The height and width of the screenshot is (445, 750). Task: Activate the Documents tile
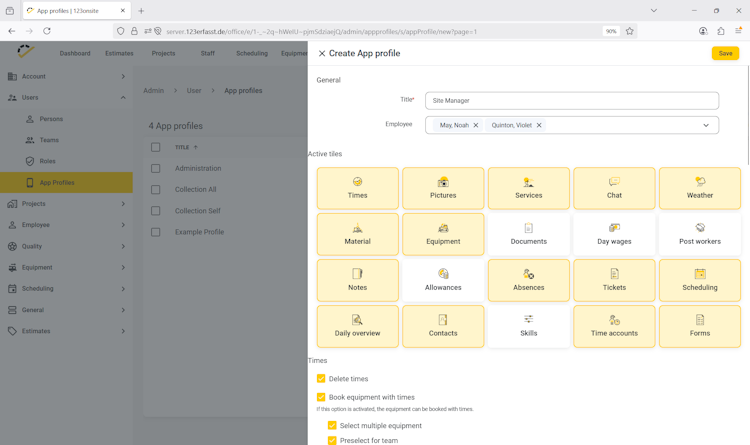pyautogui.click(x=529, y=234)
